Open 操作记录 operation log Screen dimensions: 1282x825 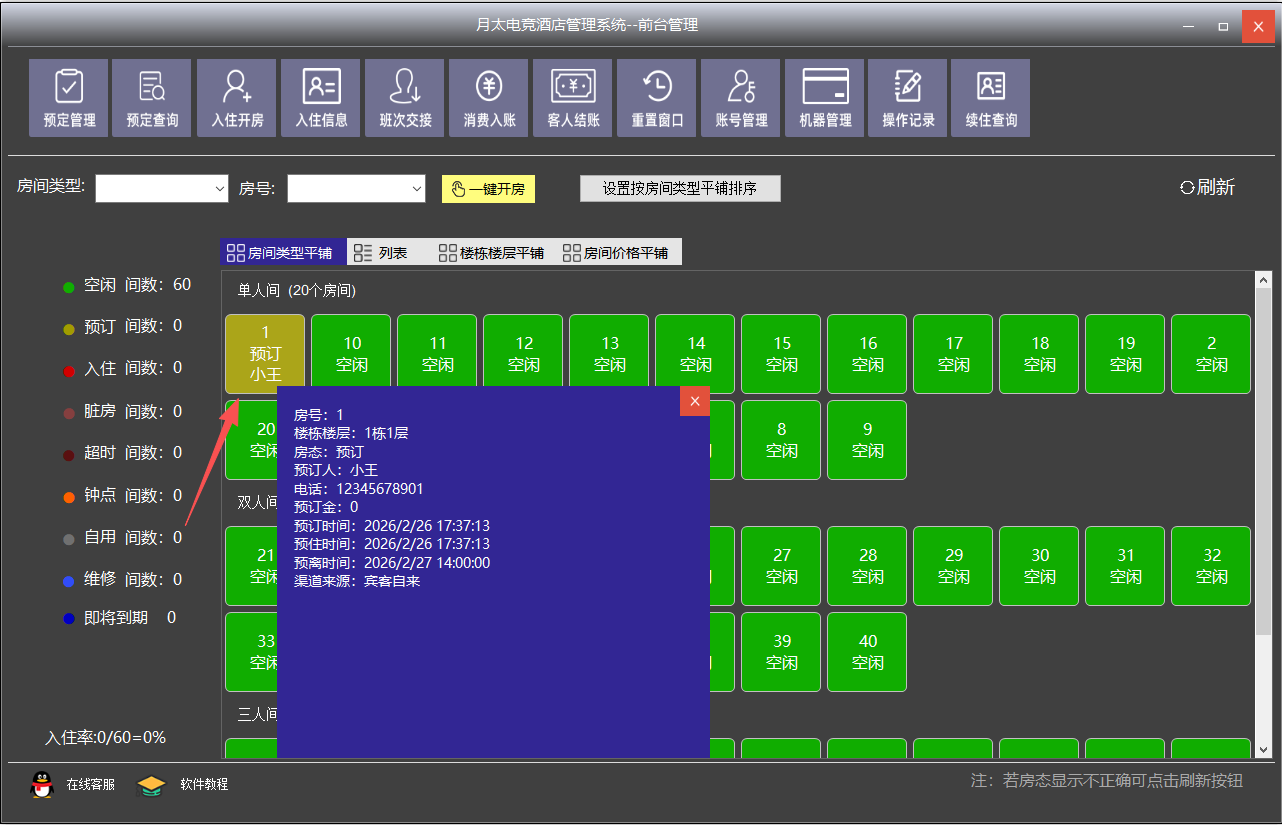(x=908, y=97)
